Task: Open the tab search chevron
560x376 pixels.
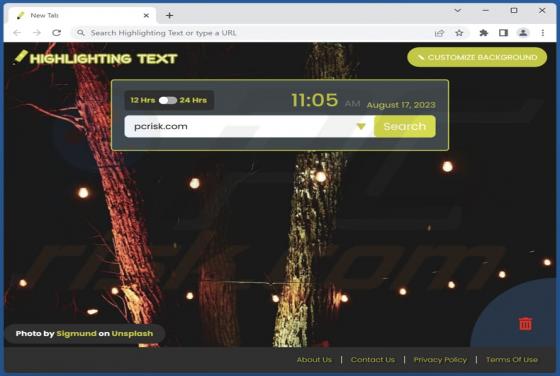Action: [x=458, y=11]
